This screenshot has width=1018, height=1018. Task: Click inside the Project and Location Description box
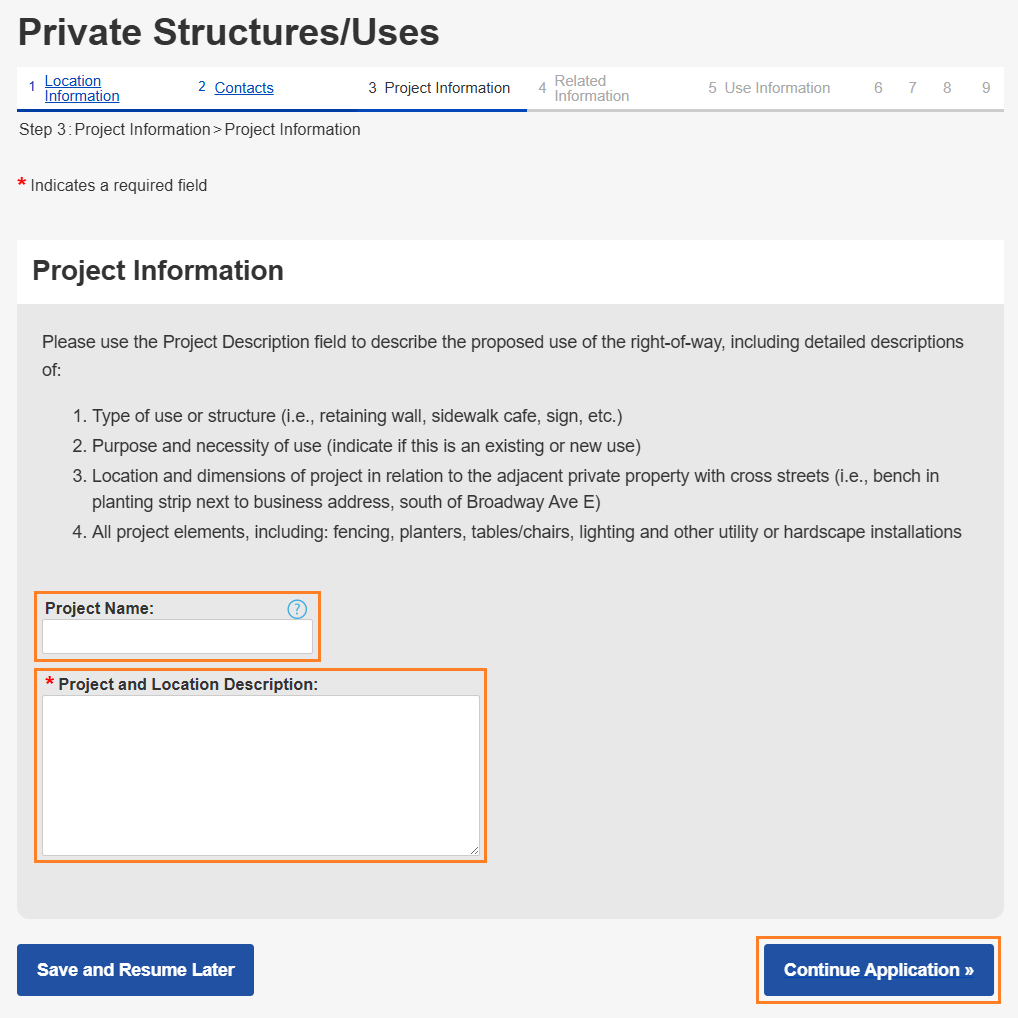[260, 775]
